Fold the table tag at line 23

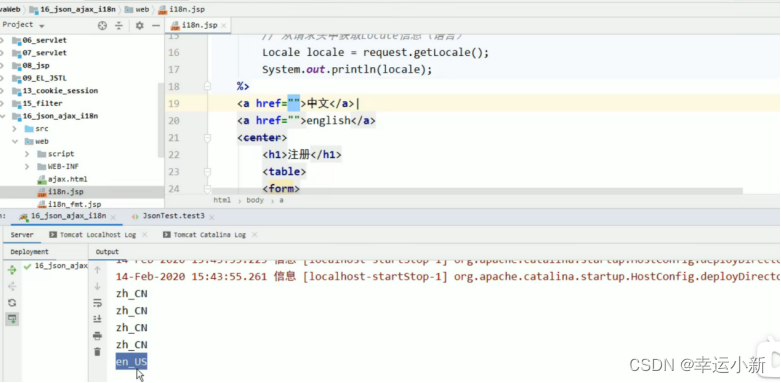[208, 172]
